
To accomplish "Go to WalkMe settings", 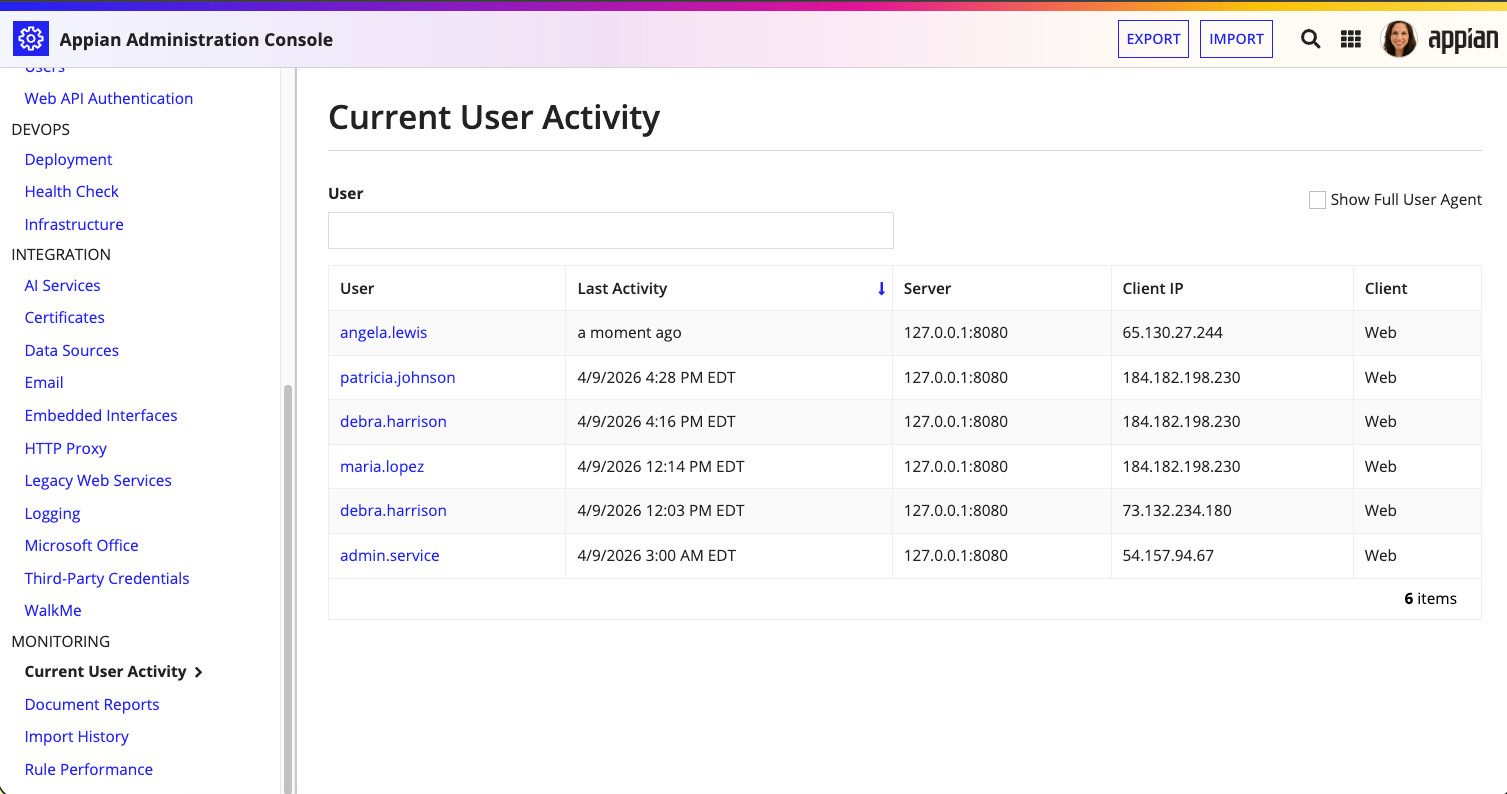I will (53, 610).
